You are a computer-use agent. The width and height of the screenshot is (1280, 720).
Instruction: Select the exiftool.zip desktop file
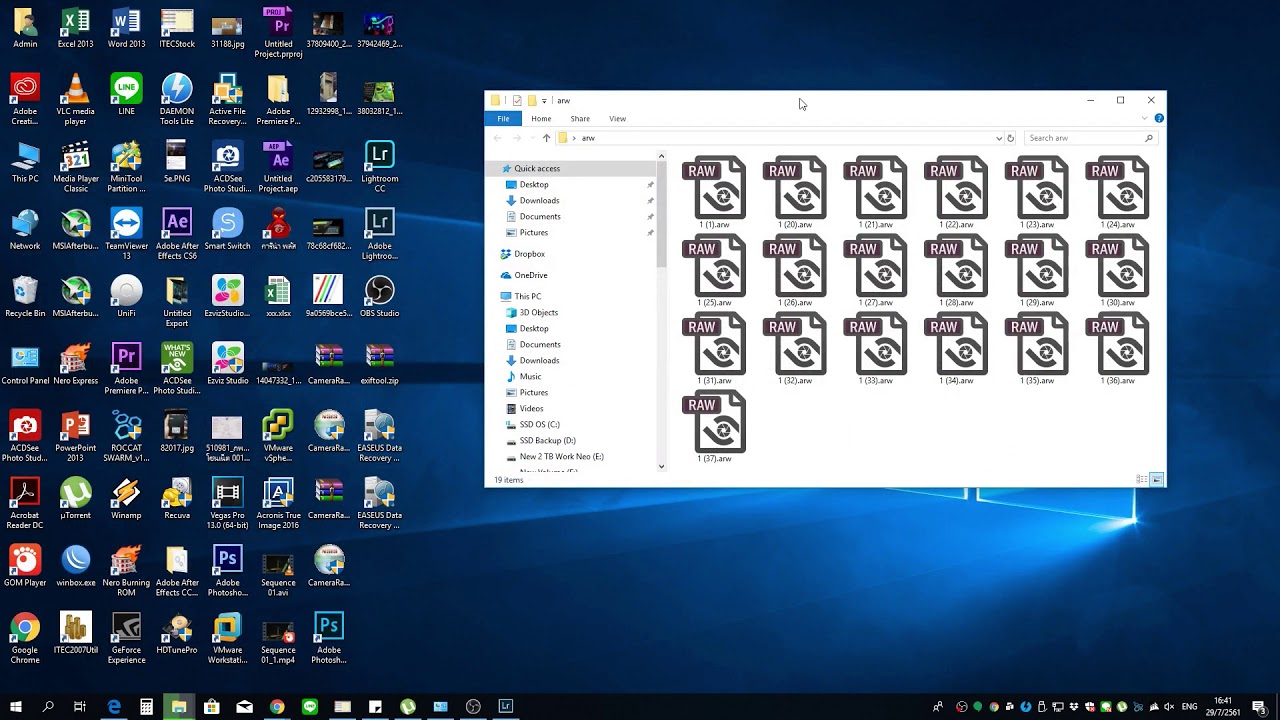tap(379, 364)
